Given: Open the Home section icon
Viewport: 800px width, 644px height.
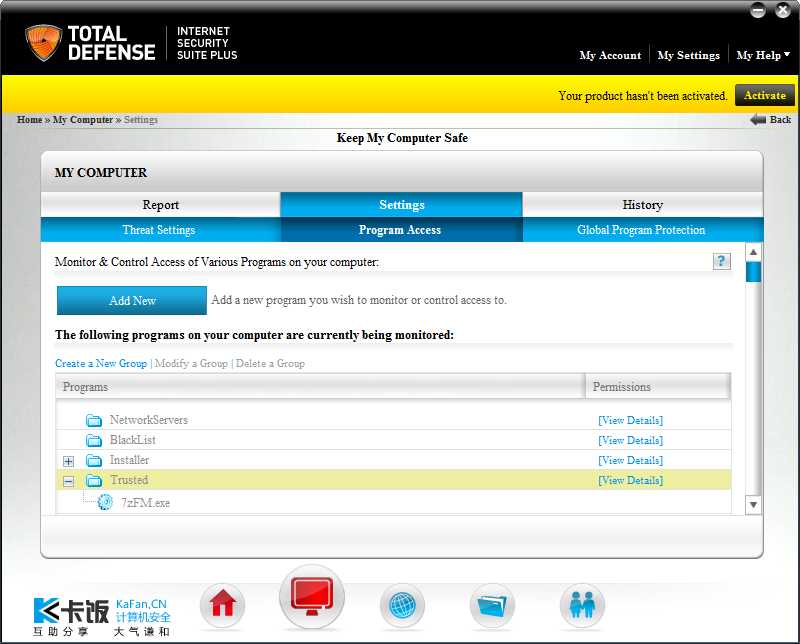Looking at the screenshot, I should coord(222,605).
